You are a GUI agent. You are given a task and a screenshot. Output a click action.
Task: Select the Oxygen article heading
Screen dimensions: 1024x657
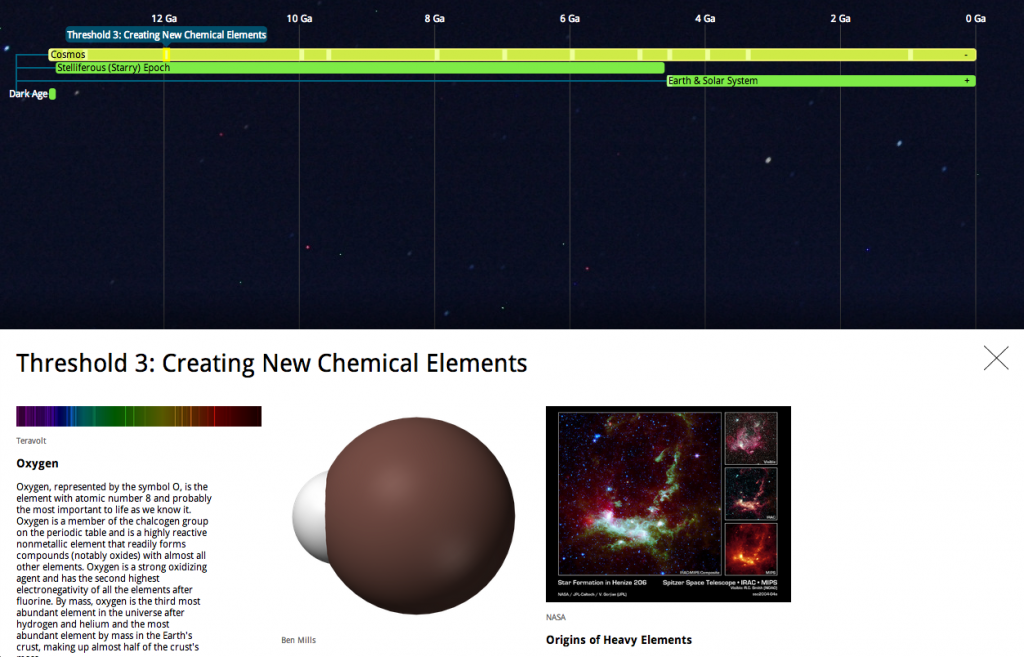click(x=37, y=464)
